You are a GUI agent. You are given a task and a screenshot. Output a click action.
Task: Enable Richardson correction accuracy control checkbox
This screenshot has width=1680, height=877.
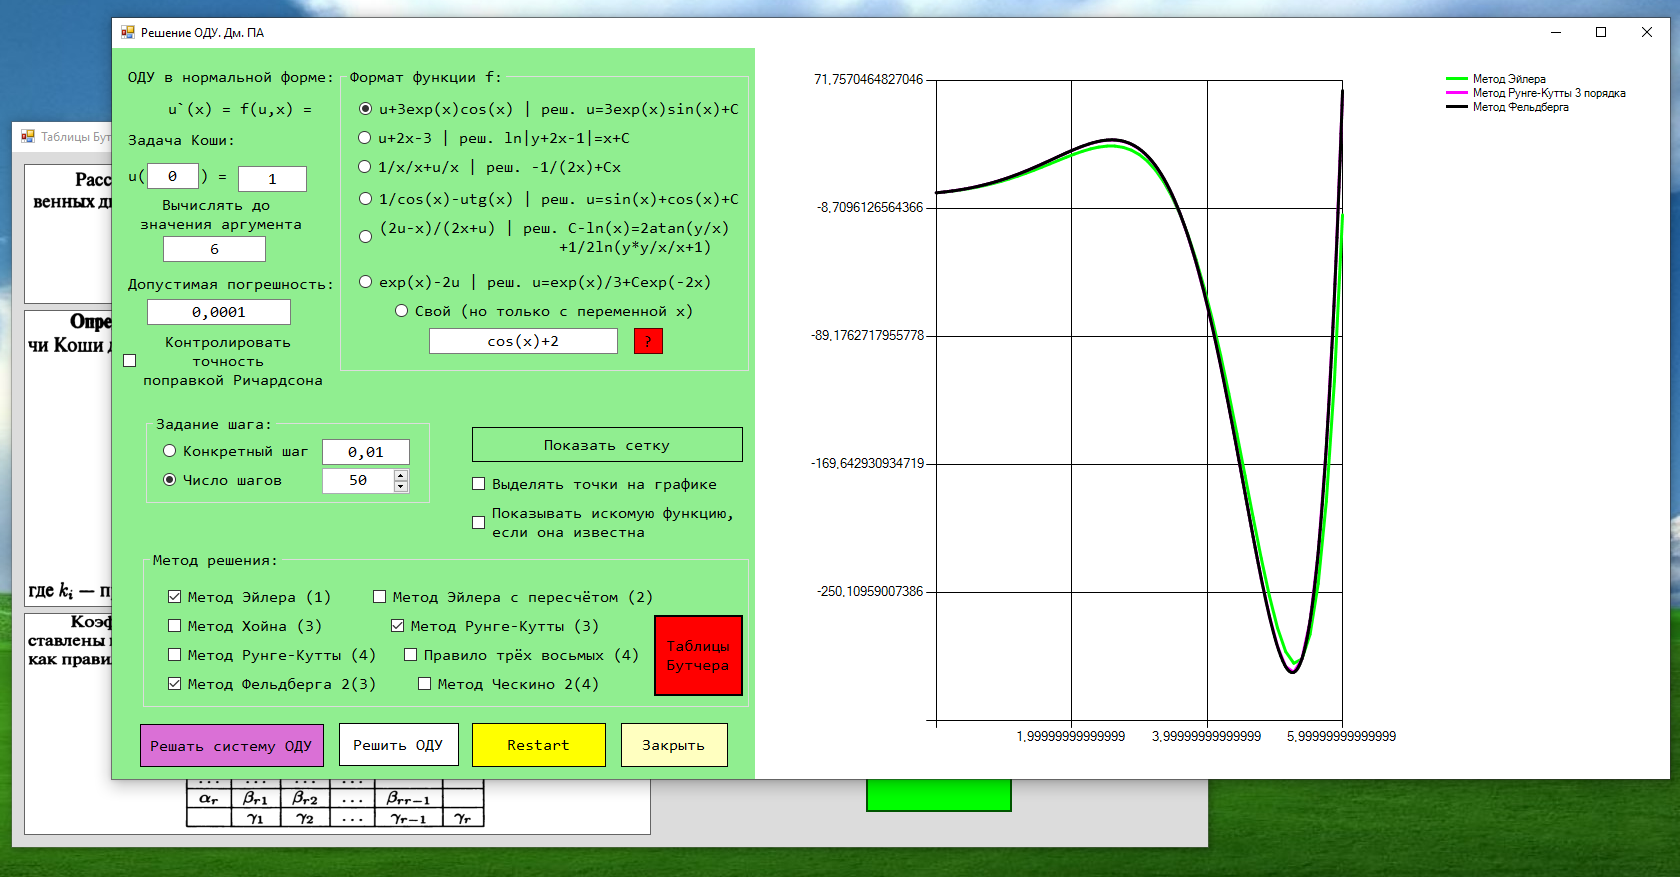(129, 361)
